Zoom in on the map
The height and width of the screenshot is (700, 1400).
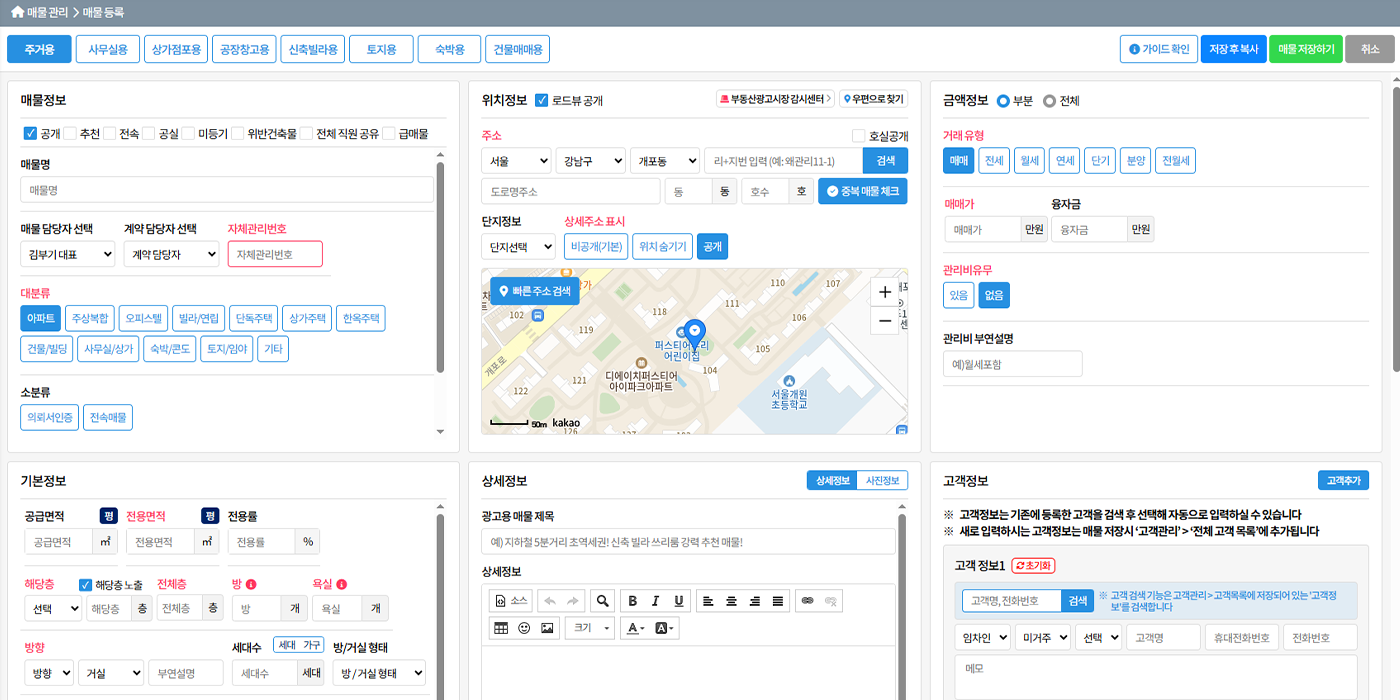coord(884,292)
